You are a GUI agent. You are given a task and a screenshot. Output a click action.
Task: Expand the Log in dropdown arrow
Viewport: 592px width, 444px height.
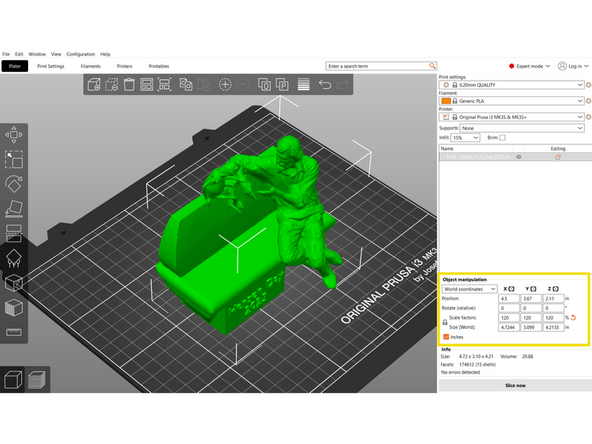pyautogui.click(x=586, y=66)
